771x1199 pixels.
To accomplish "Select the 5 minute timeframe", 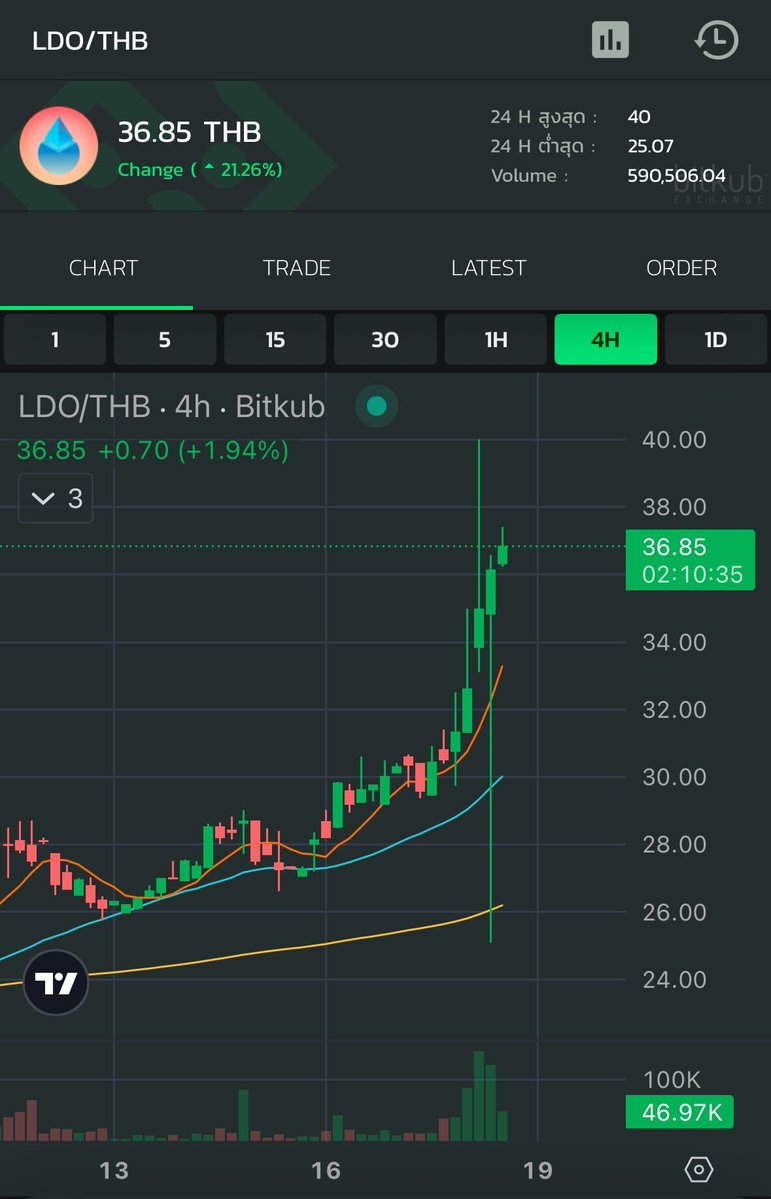I will pos(165,340).
